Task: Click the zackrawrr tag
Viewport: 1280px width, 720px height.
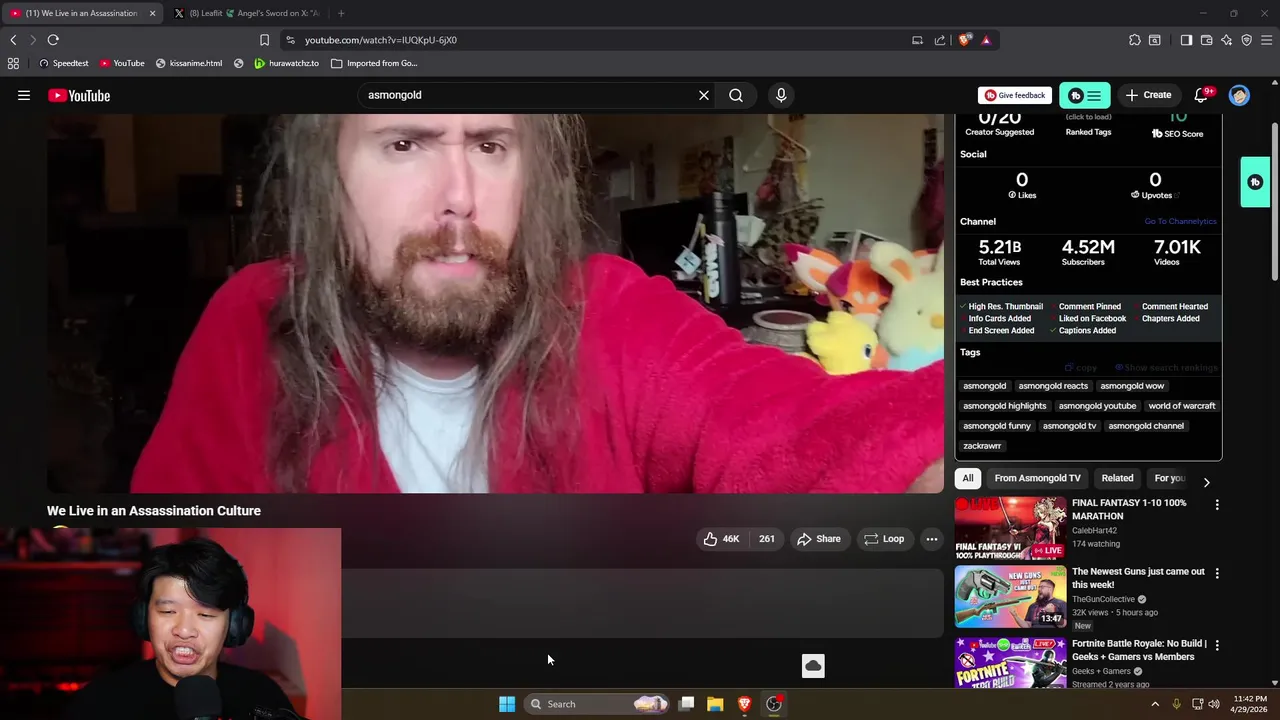Action: click(x=982, y=446)
